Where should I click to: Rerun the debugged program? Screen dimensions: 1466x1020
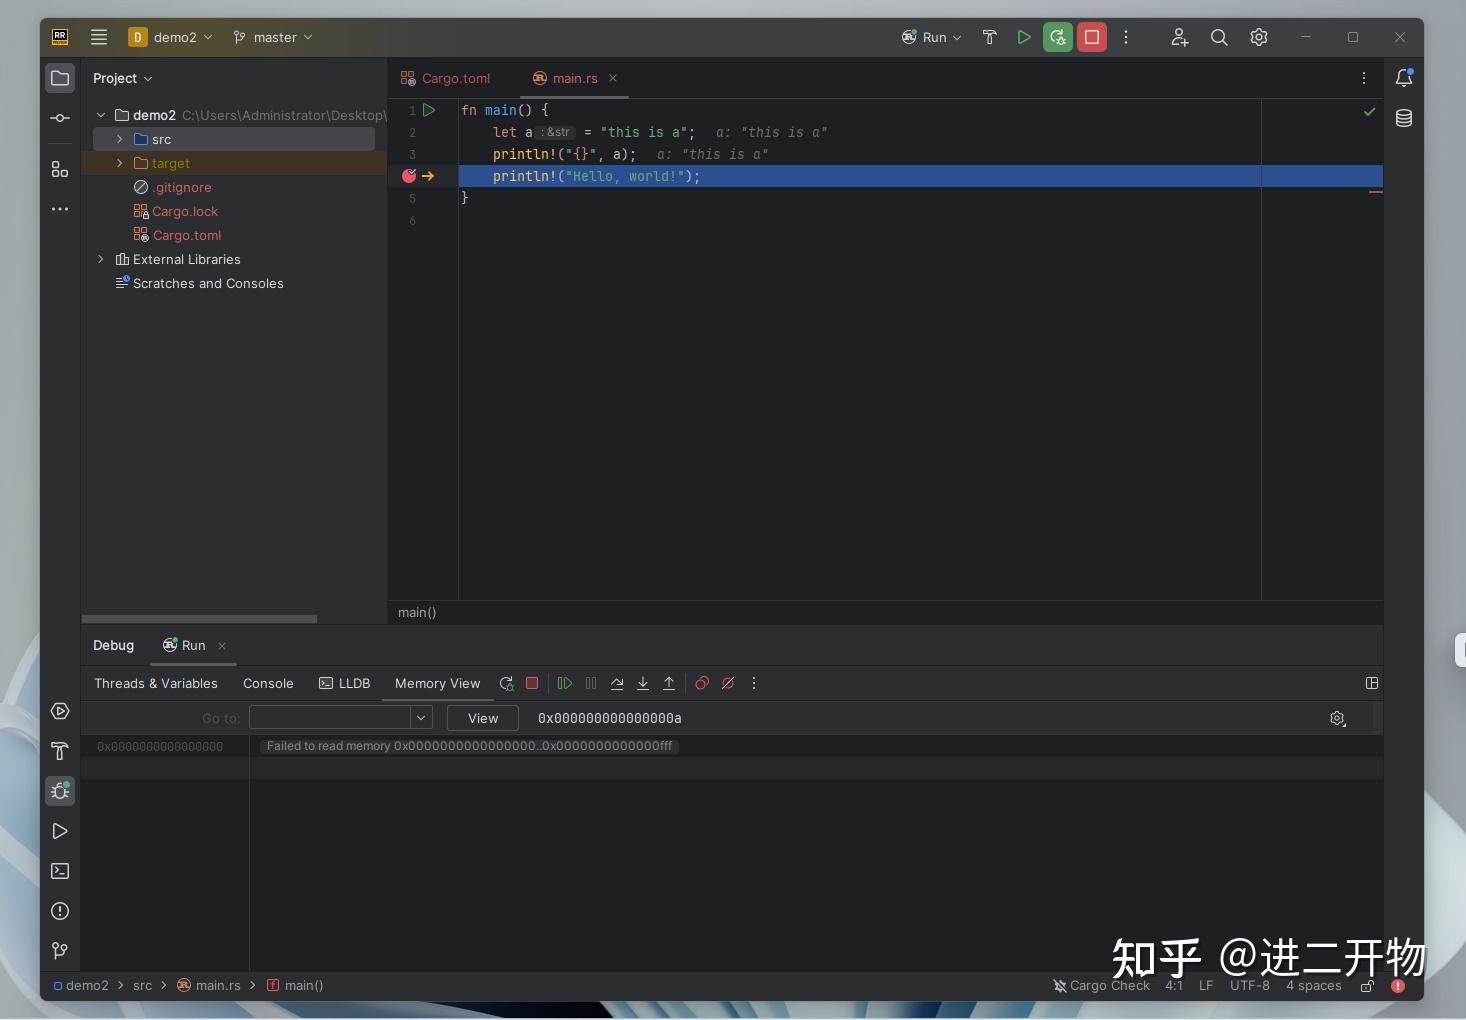coord(506,684)
